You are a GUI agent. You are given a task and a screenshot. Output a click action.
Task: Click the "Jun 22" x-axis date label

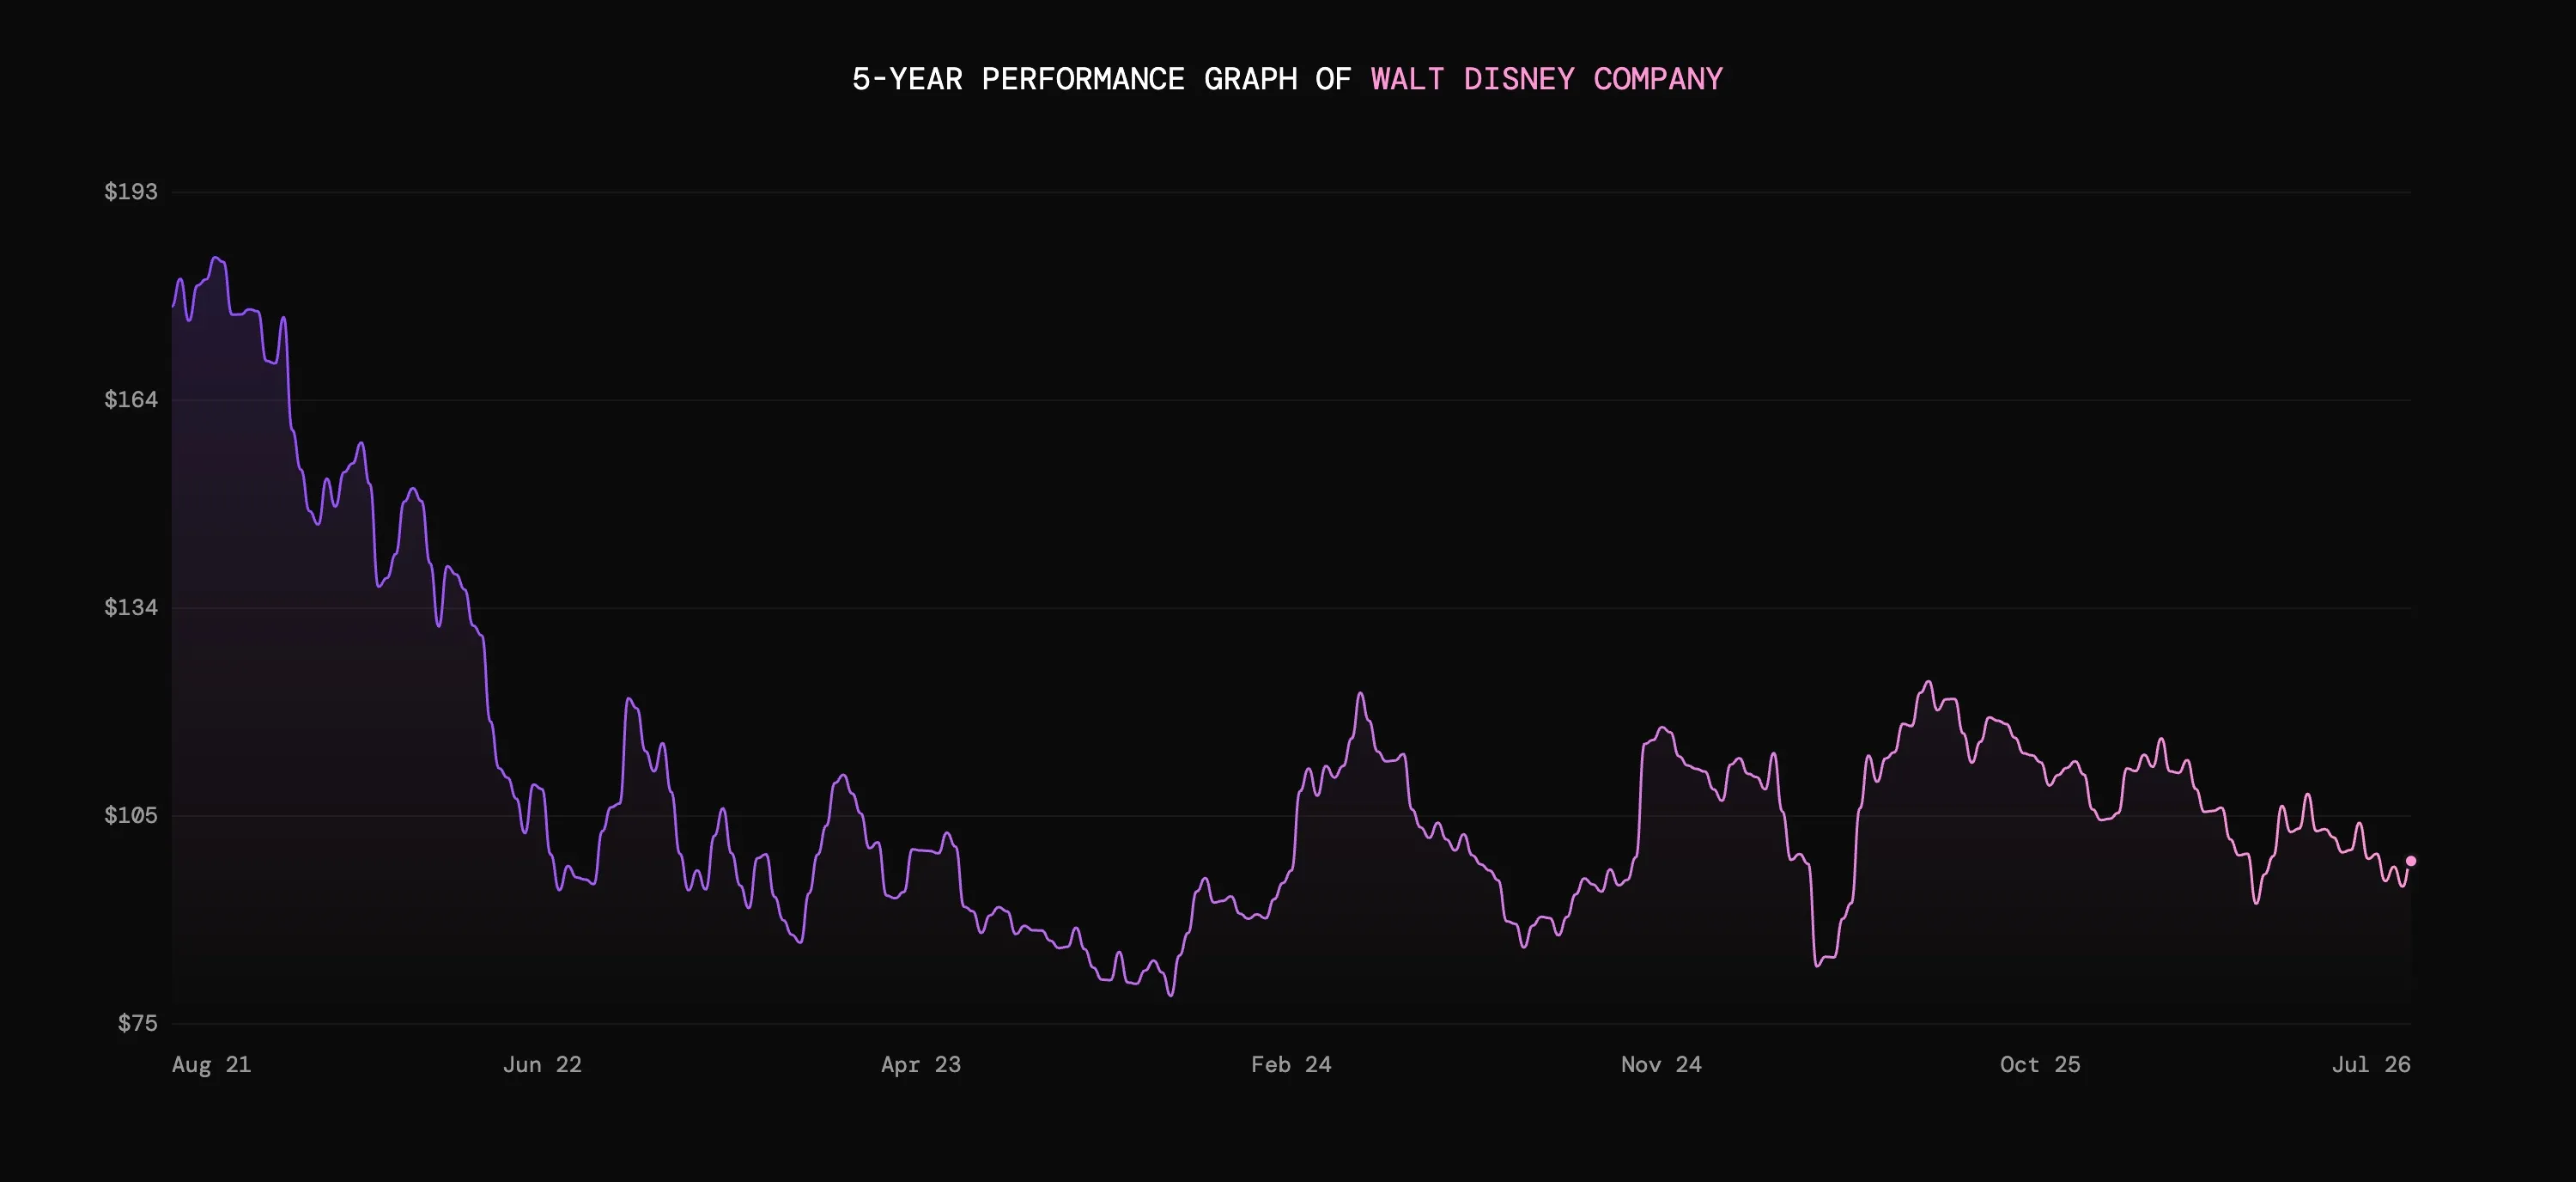542,1064
